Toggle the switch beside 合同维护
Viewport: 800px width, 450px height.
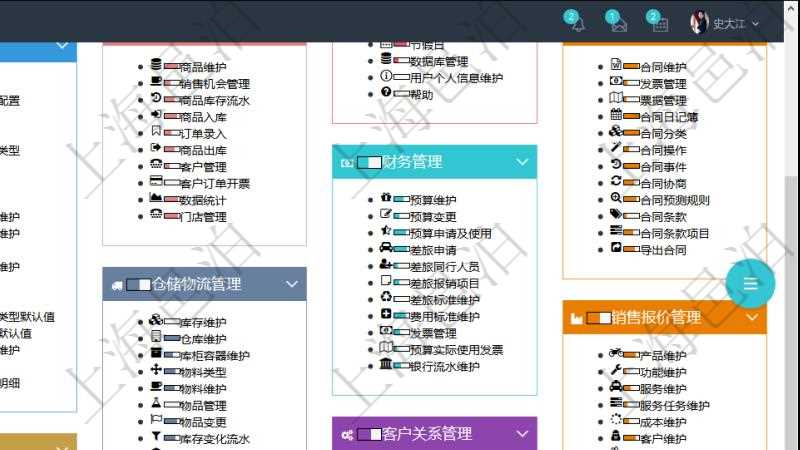(x=632, y=67)
